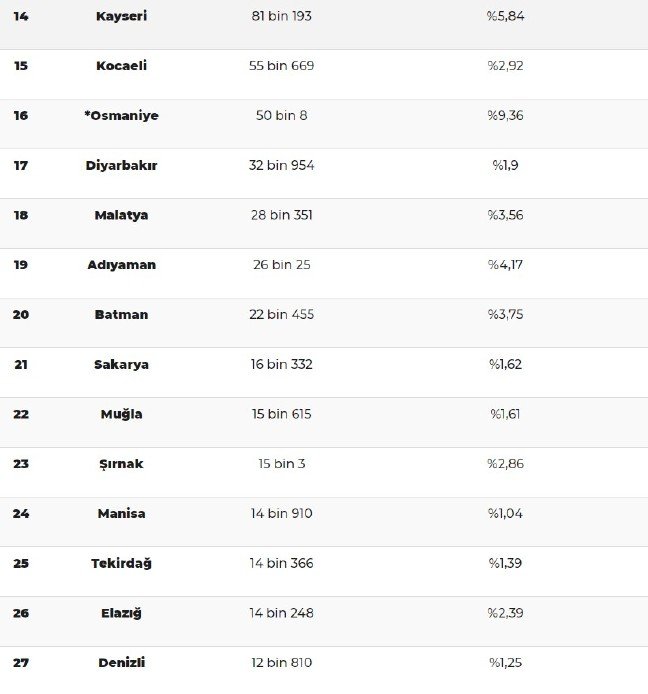Click the value 81 bin 193
Image resolution: width=648 pixels, height=694 pixels.
[x=281, y=16]
